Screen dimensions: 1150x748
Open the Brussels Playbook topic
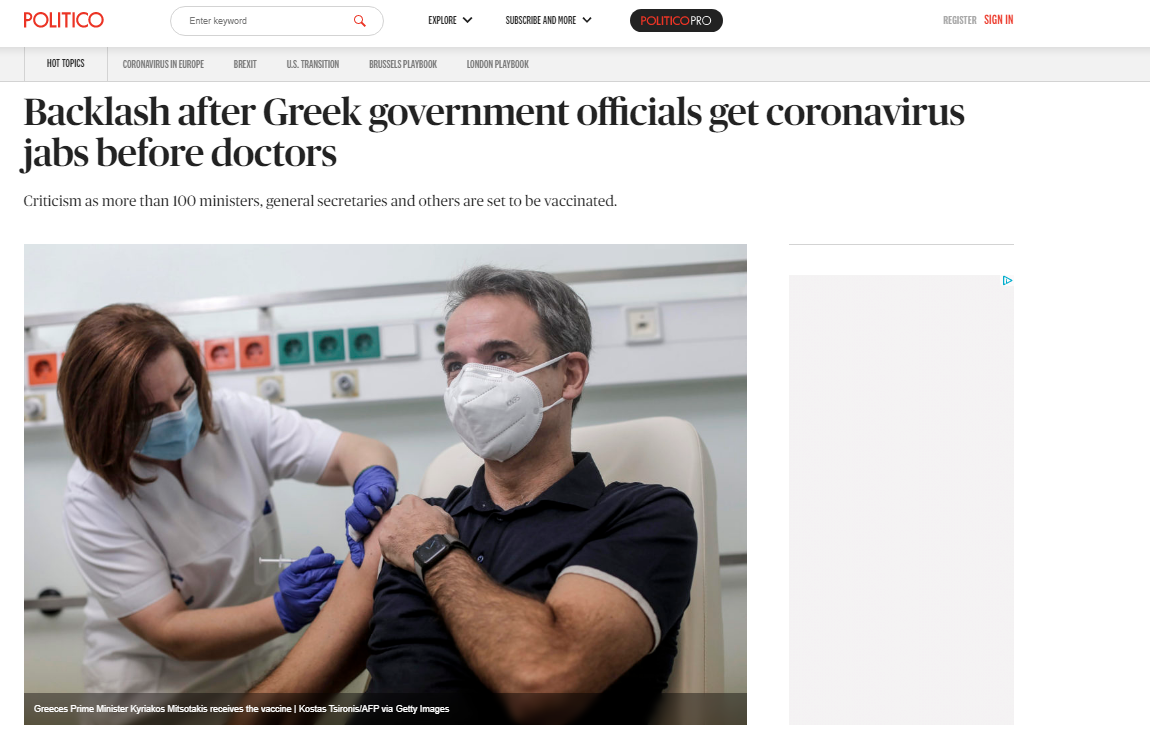click(x=403, y=65)
